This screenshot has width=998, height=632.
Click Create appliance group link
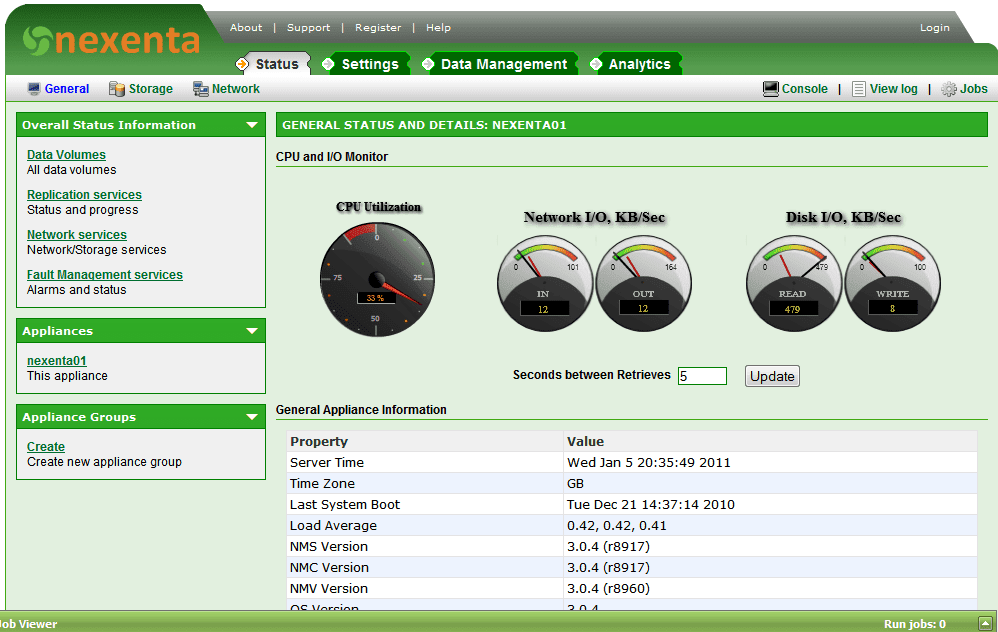tap(46, 447)
